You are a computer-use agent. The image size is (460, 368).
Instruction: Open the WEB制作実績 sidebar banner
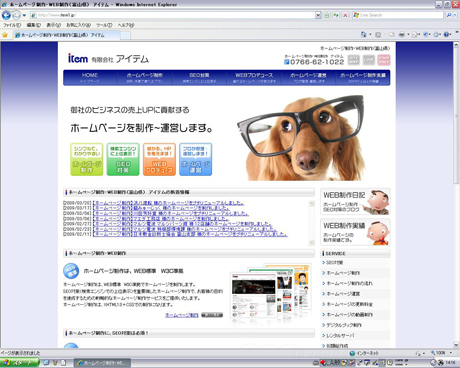coord(355,232)
